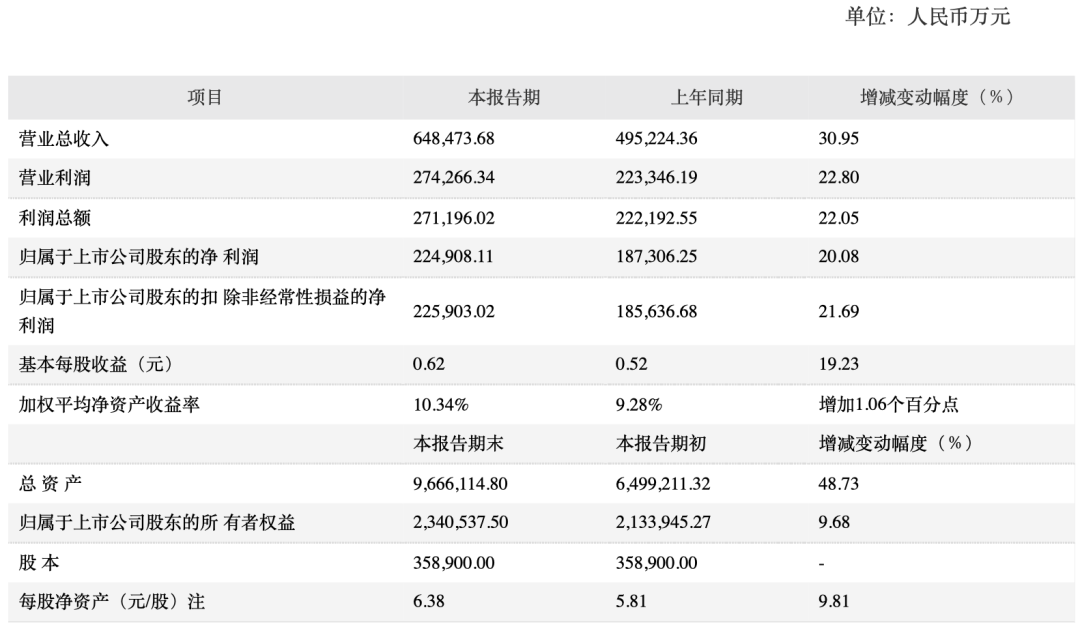1080x629 pixels.
Task: Click the 2,133,945.27 cell
Action: [x=663, y=522]
